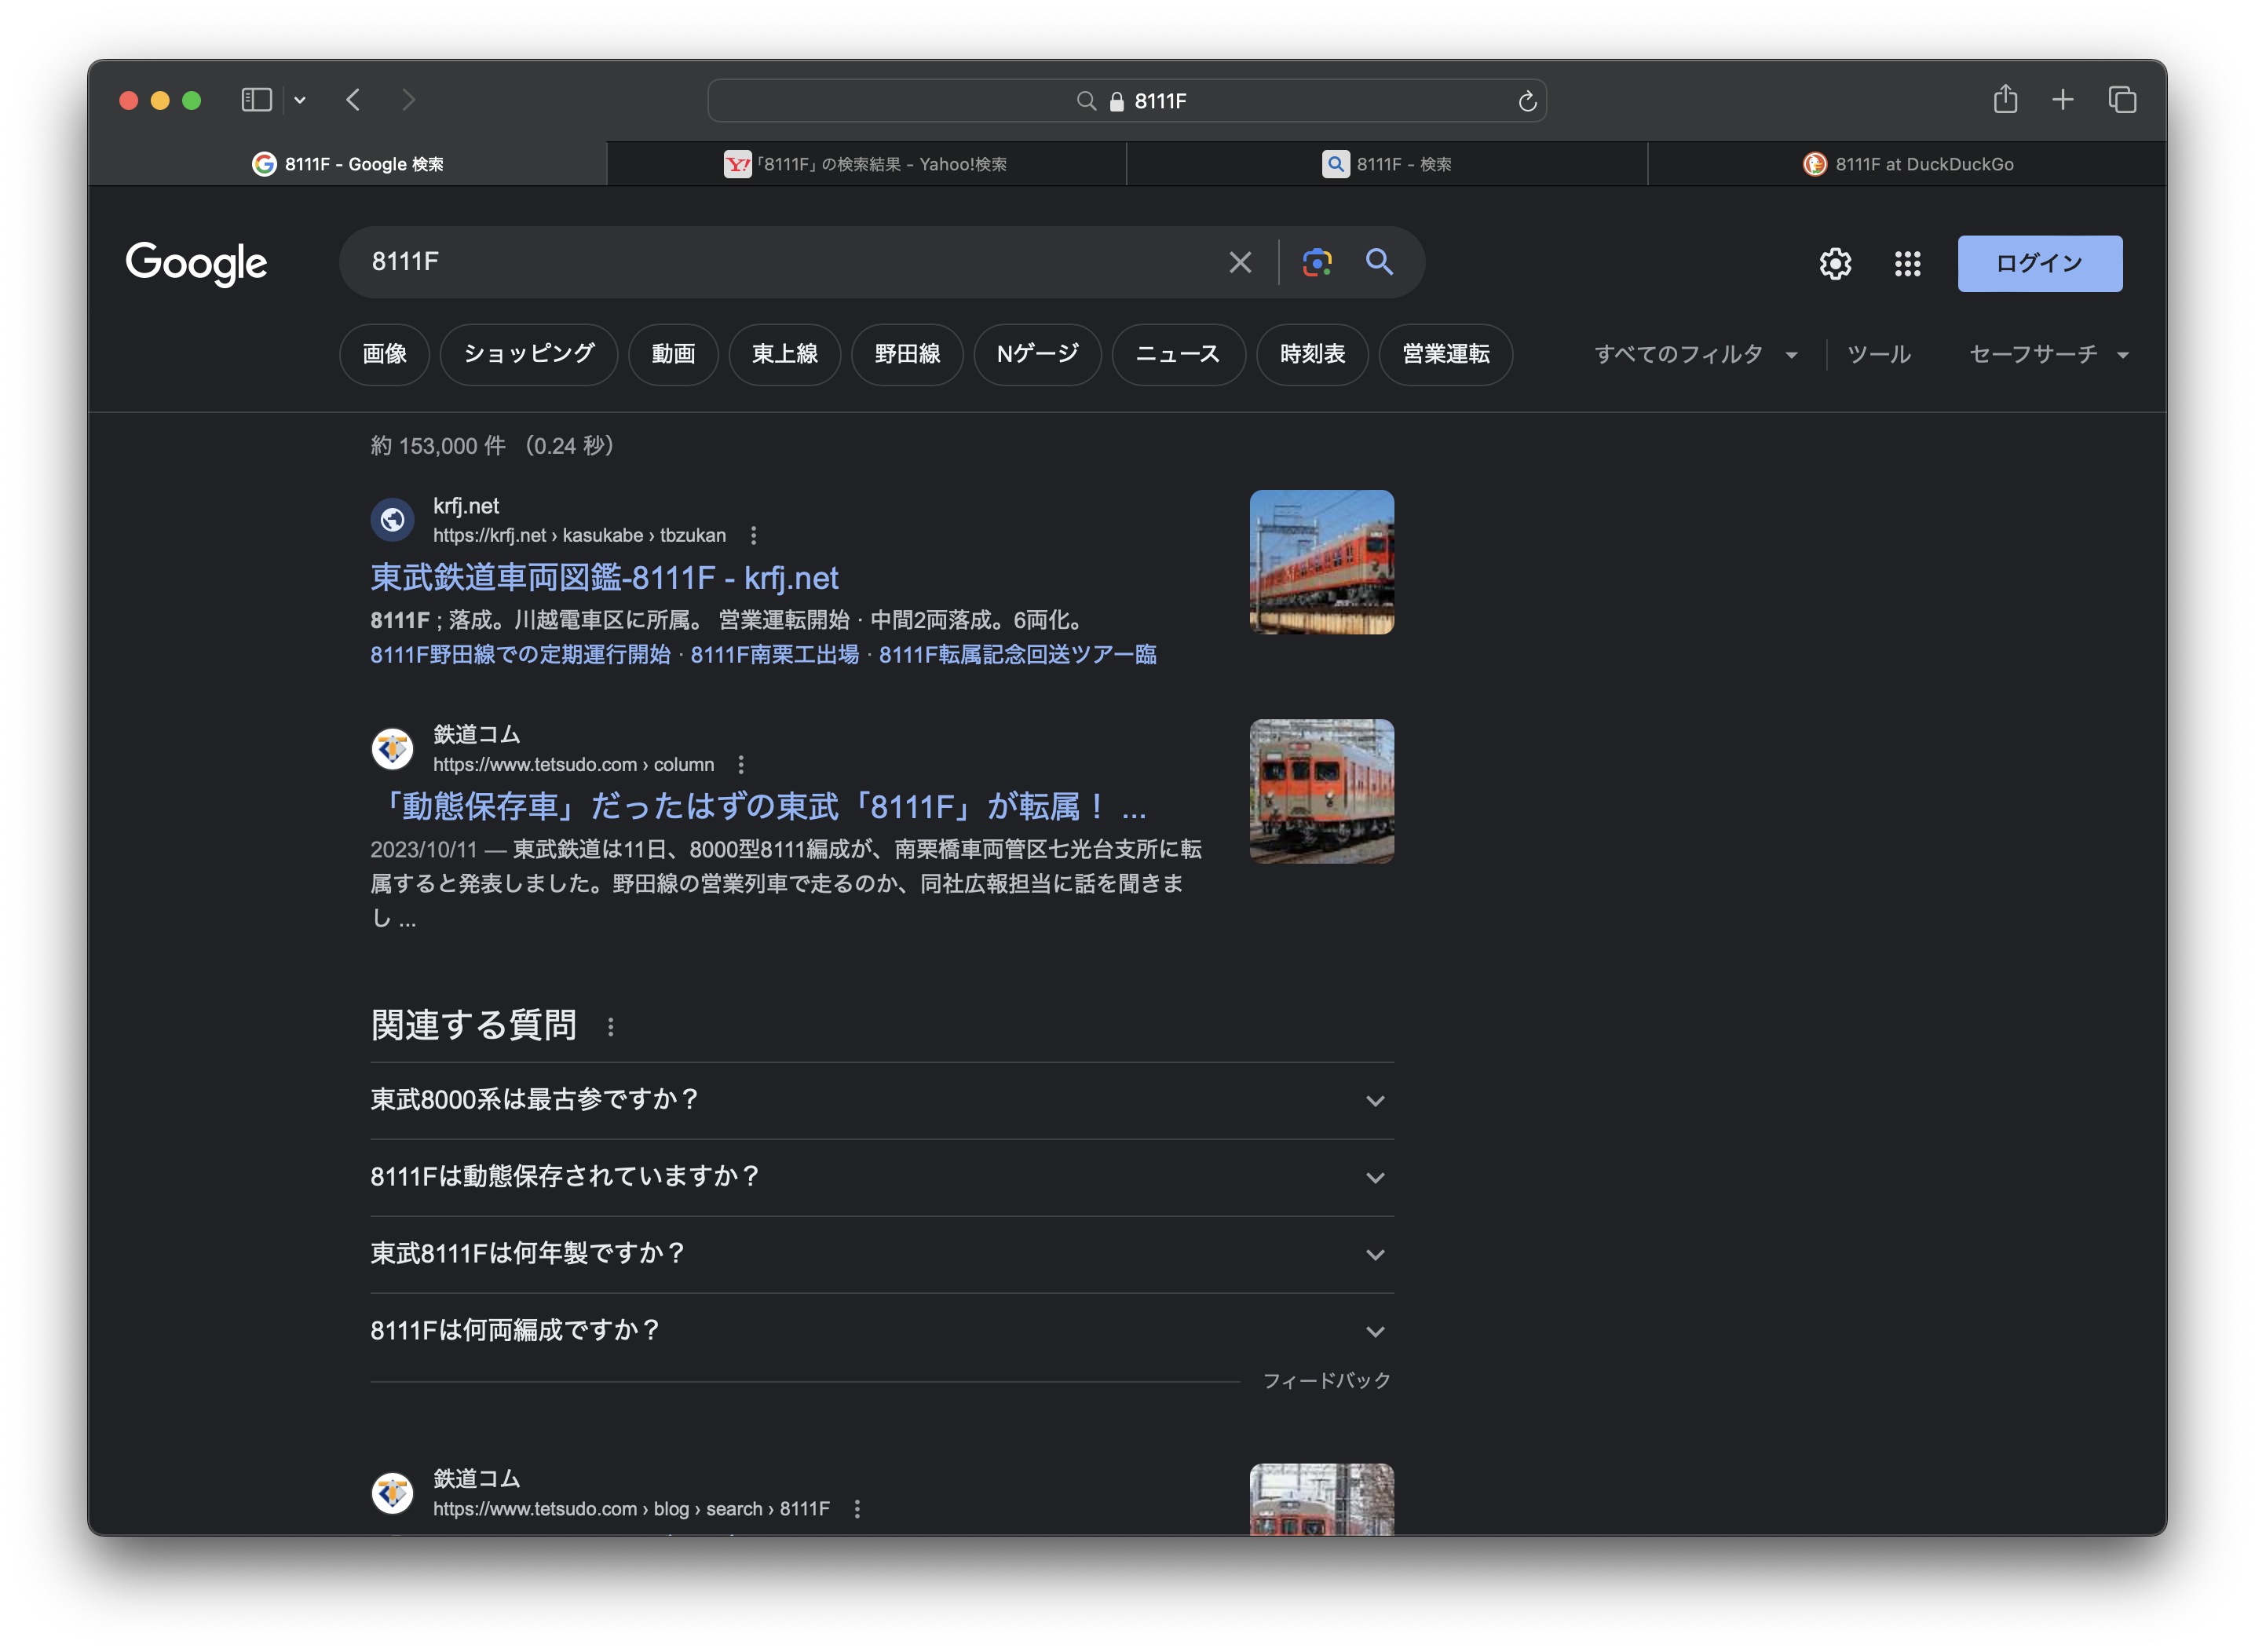Open the セーフサーチ dropdown
Viewport: 2255px width, 1652px height.
[2047, 354]
